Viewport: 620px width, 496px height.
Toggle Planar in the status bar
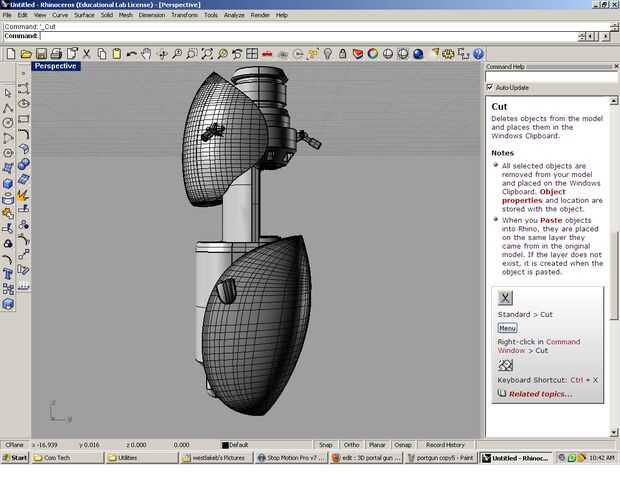click(x=377, y=445)
